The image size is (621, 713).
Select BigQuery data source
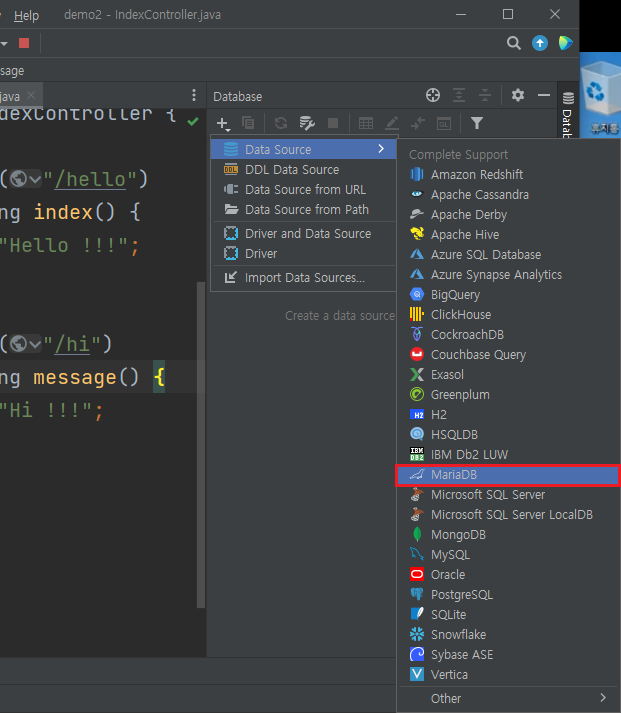(509, 295)
